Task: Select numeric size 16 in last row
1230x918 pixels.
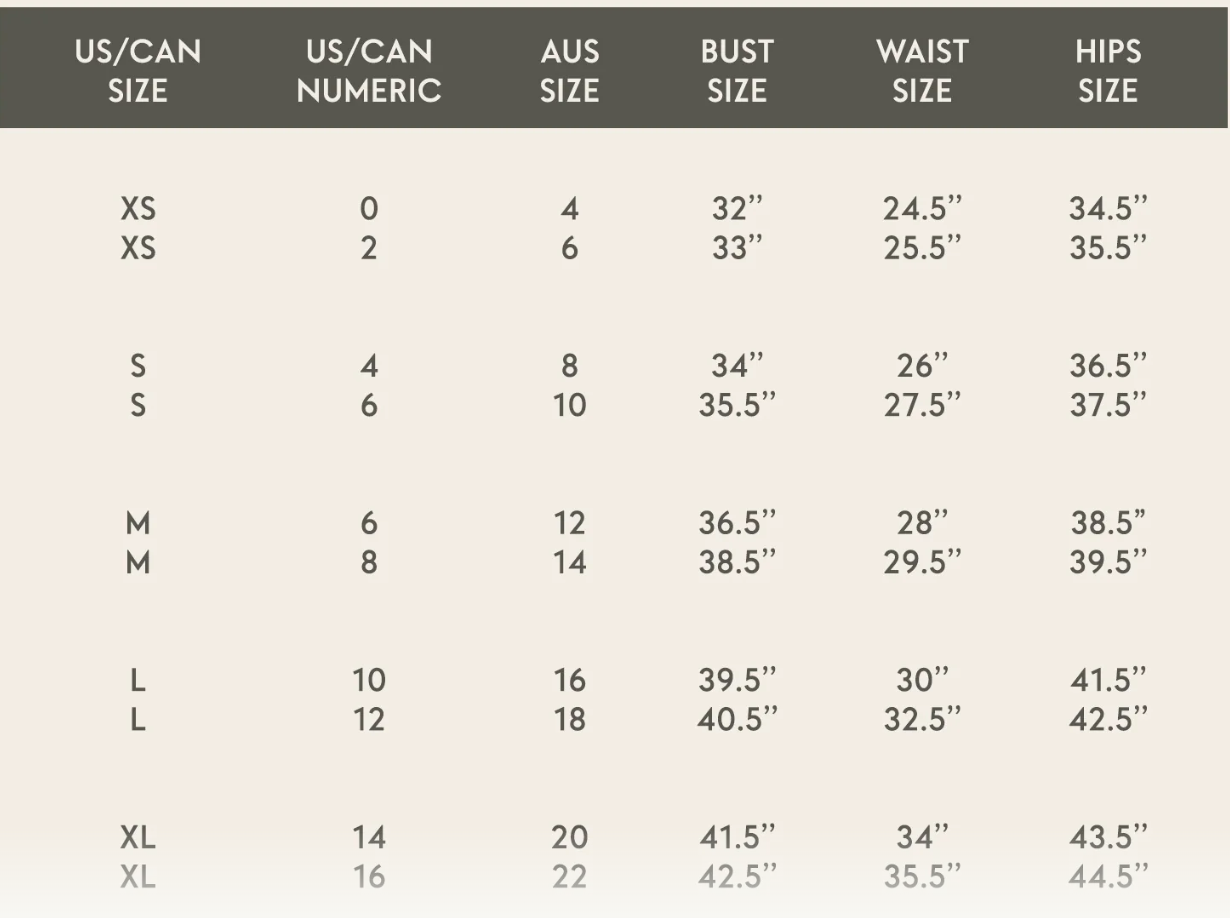Action: tap(369, 876)
